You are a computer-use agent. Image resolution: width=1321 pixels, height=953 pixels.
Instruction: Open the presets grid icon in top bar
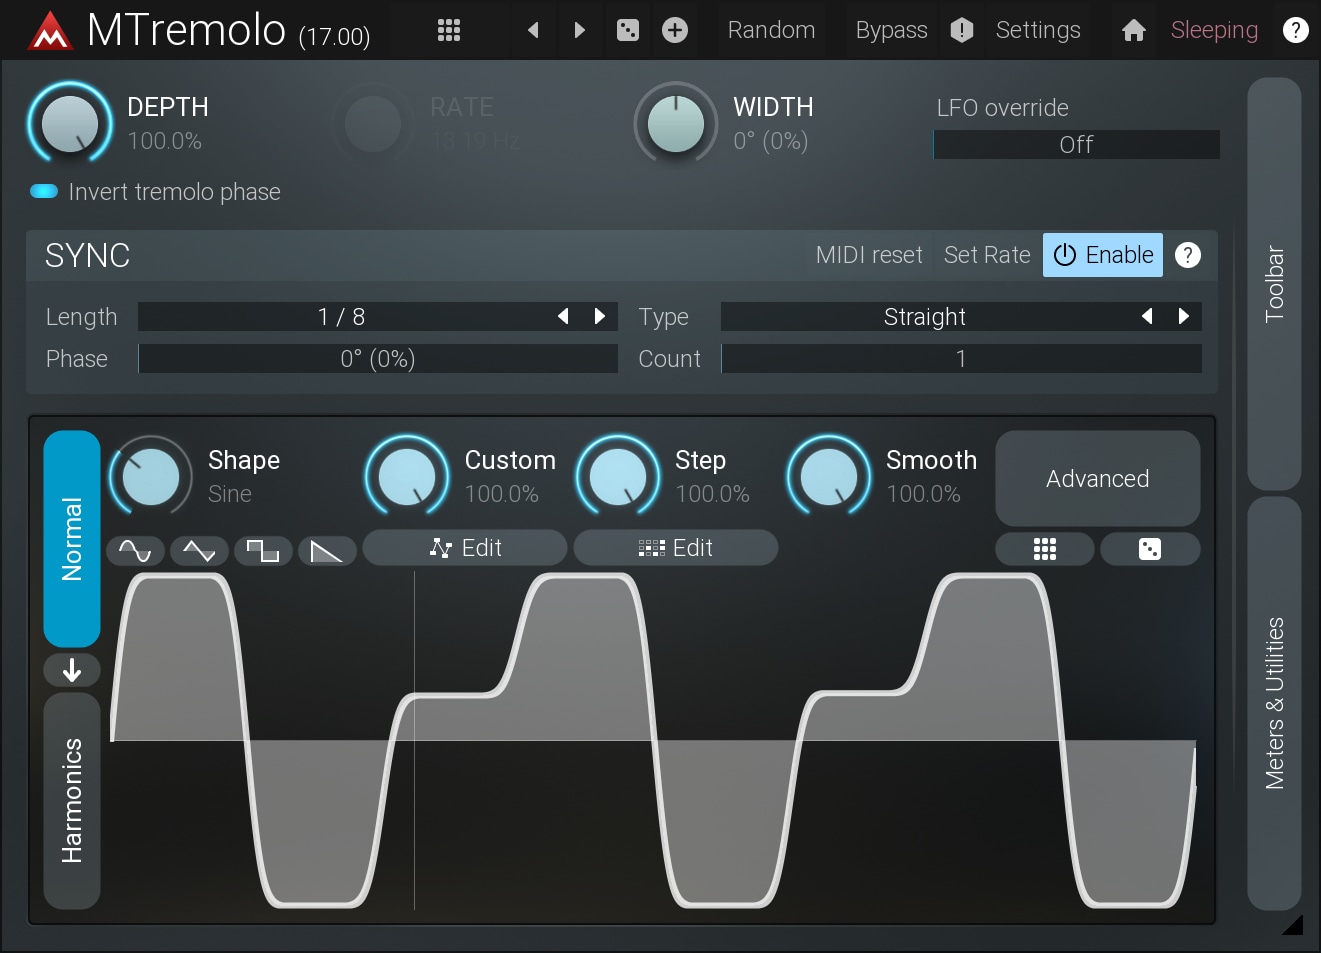coord(449,30)
